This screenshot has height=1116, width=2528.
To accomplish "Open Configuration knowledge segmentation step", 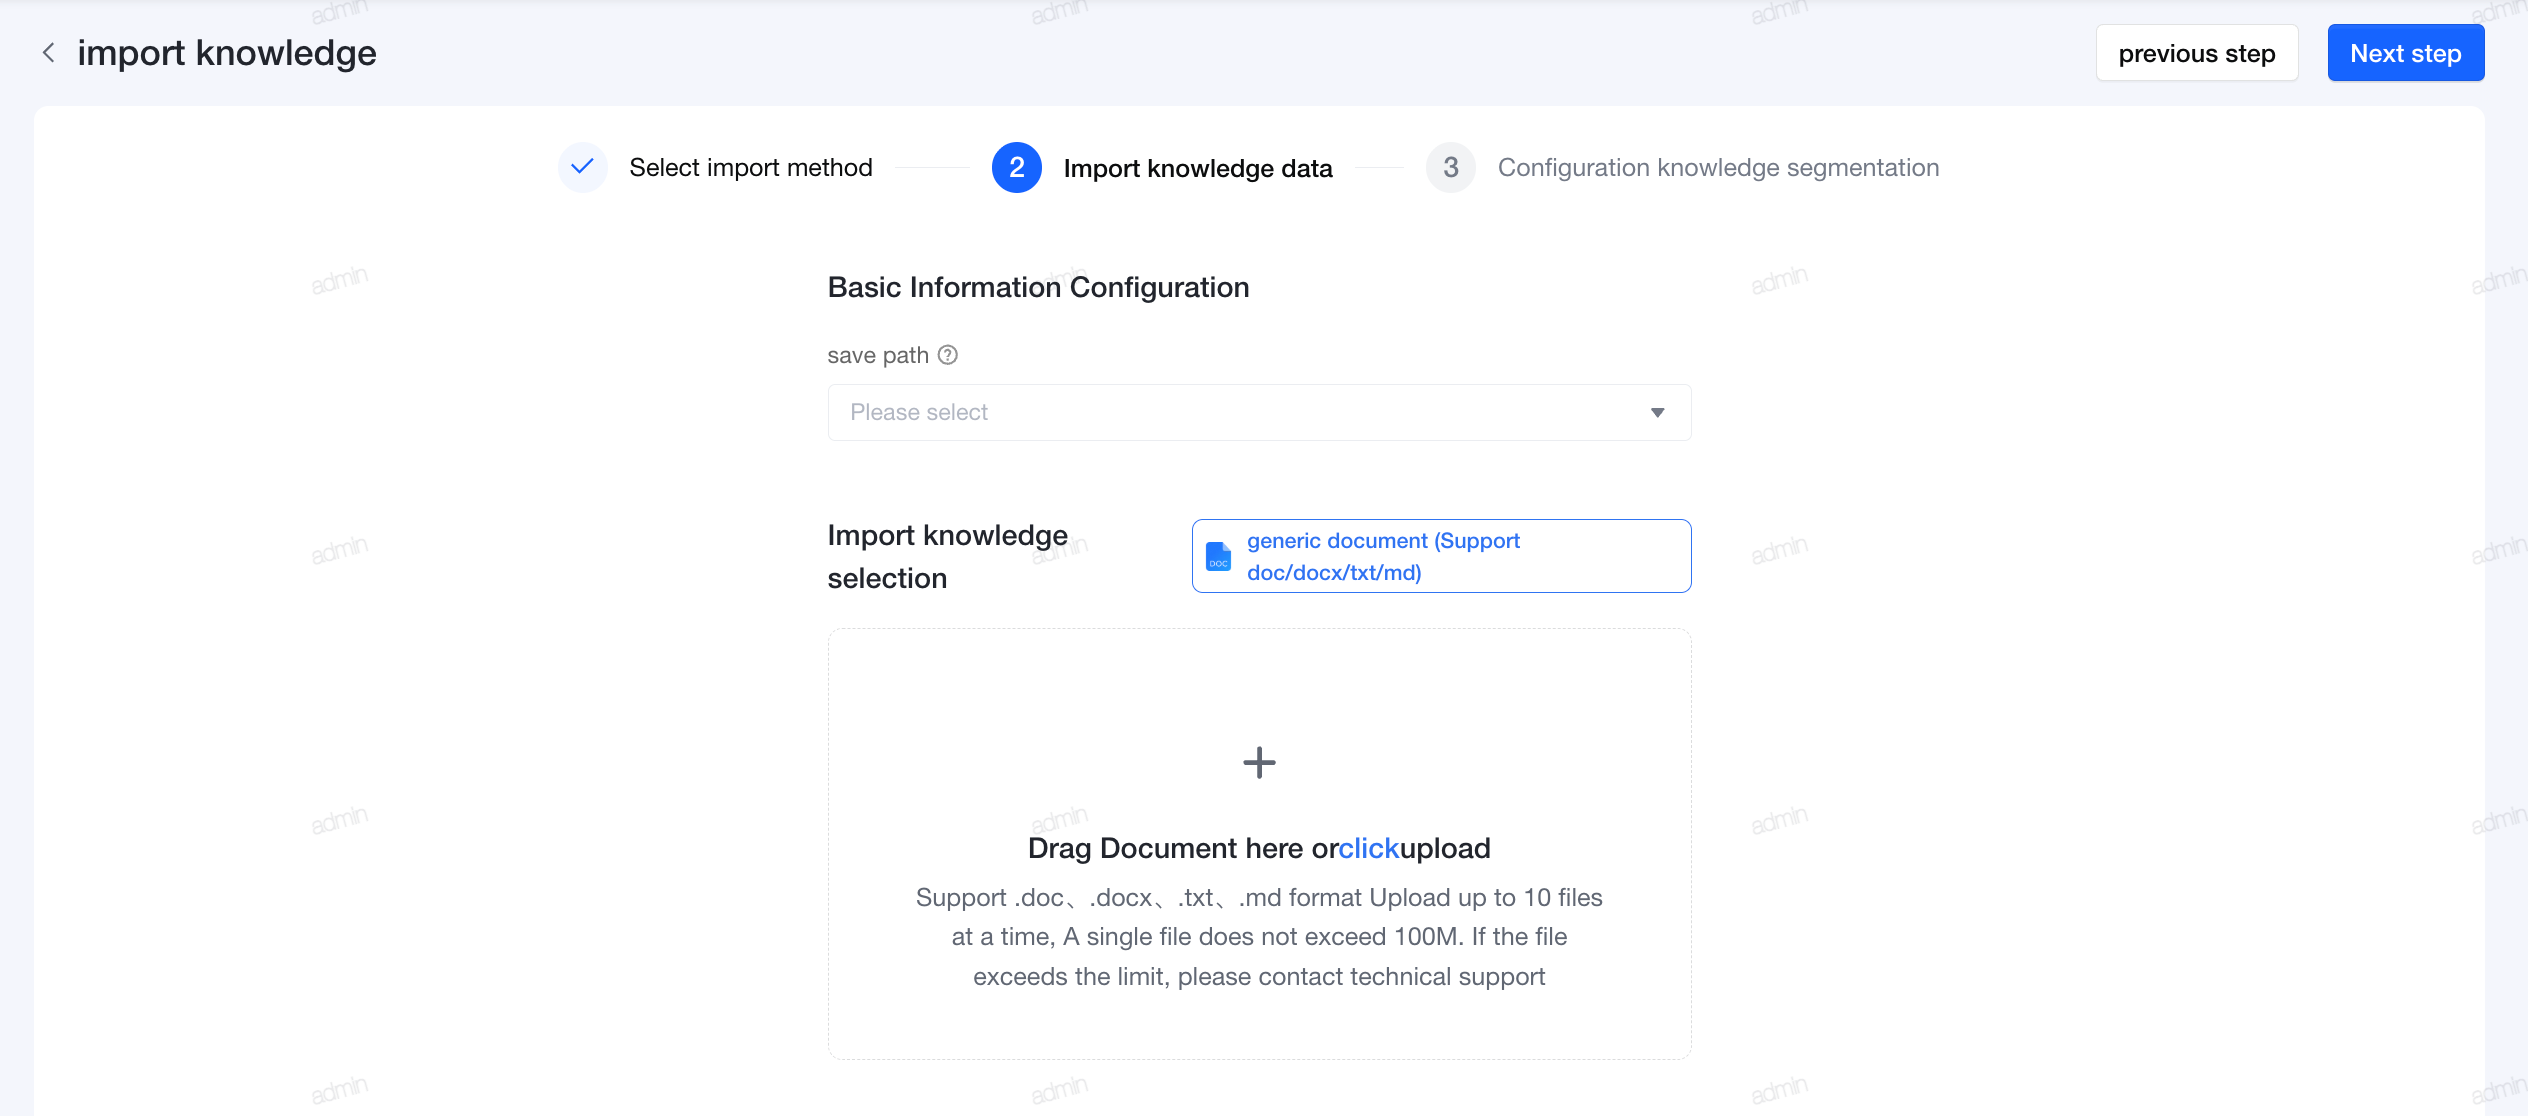I will [x=1718, y=167].
